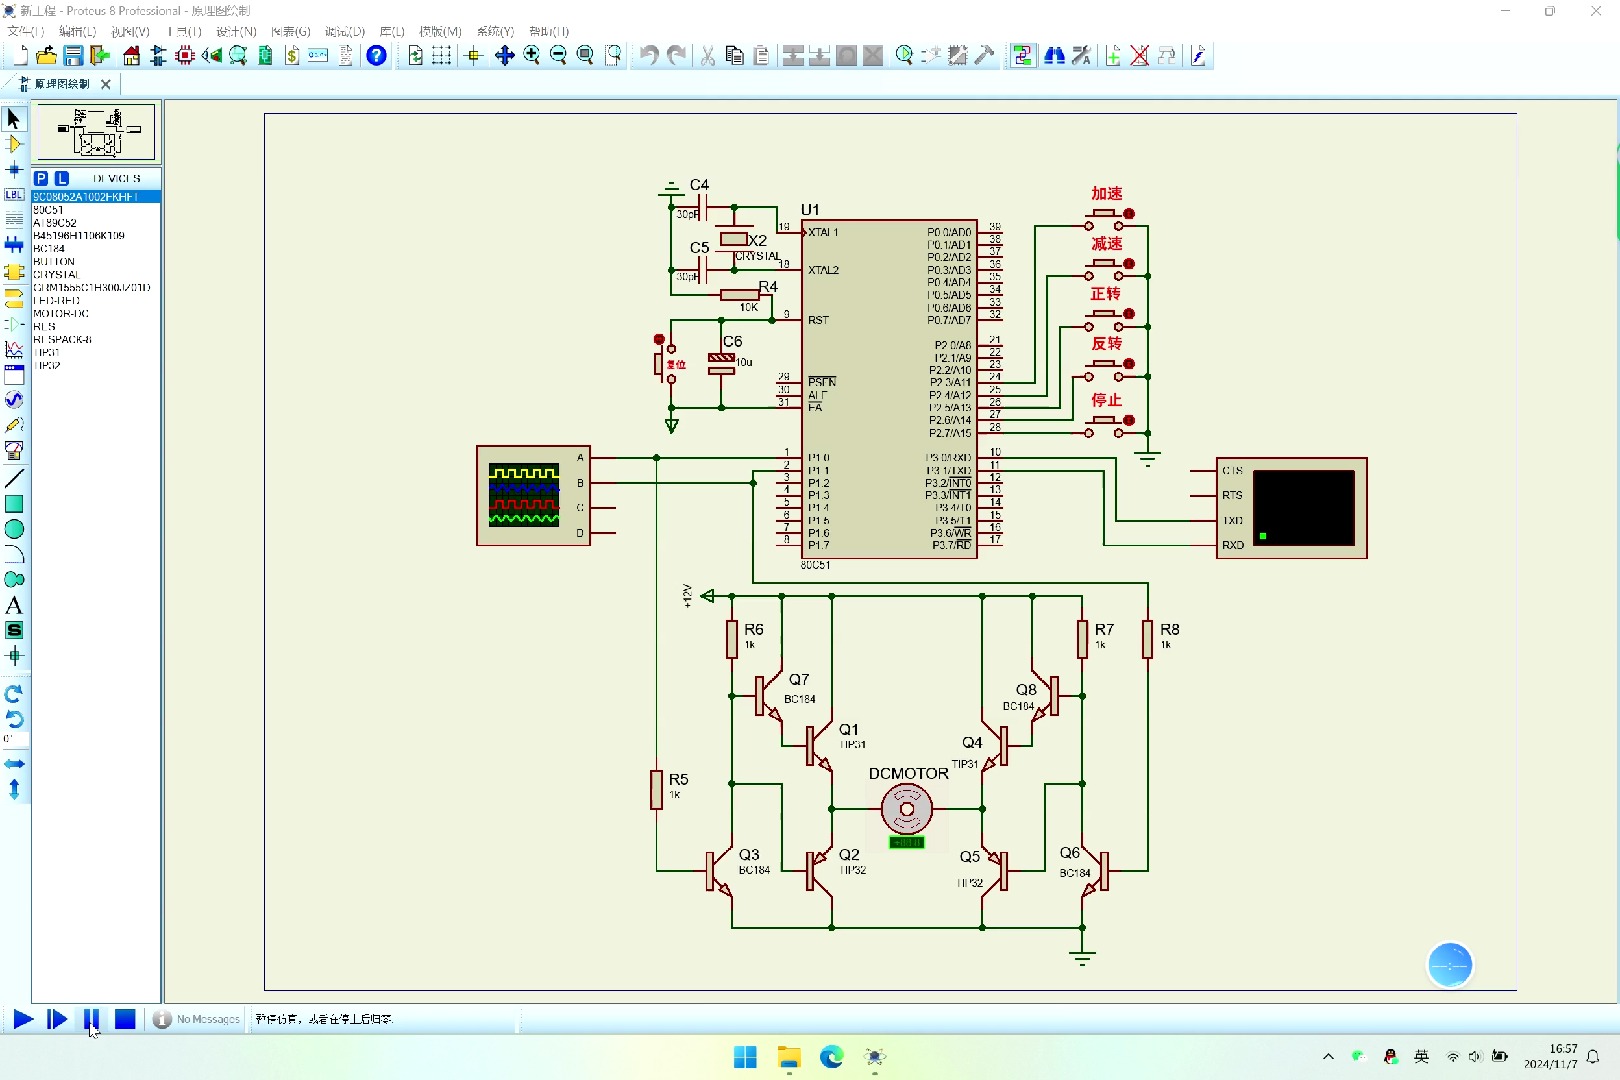The height and width of the screenshot is (1080, 1620).
Task: Open File Explorer from the taskbar
Action: click(789, 1057)
